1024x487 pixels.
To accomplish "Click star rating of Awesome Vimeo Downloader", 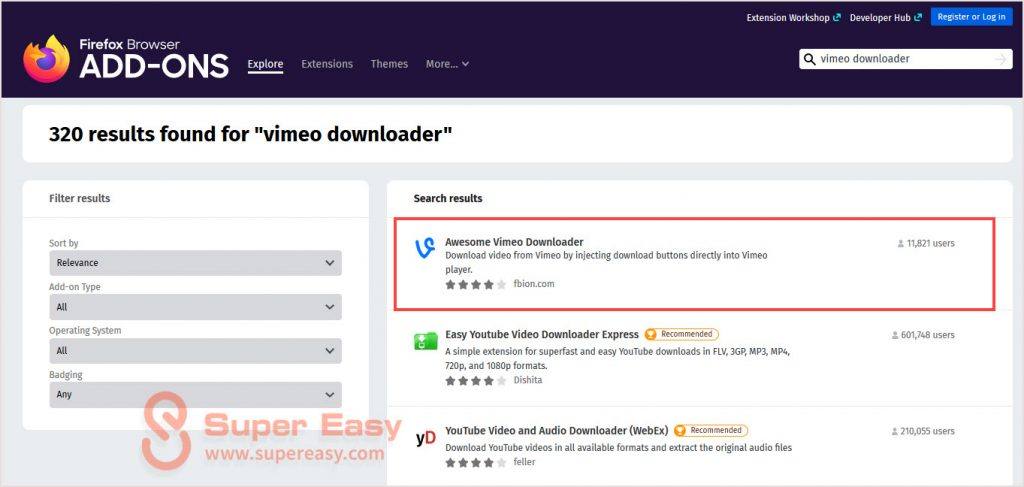I will point(475,285).
